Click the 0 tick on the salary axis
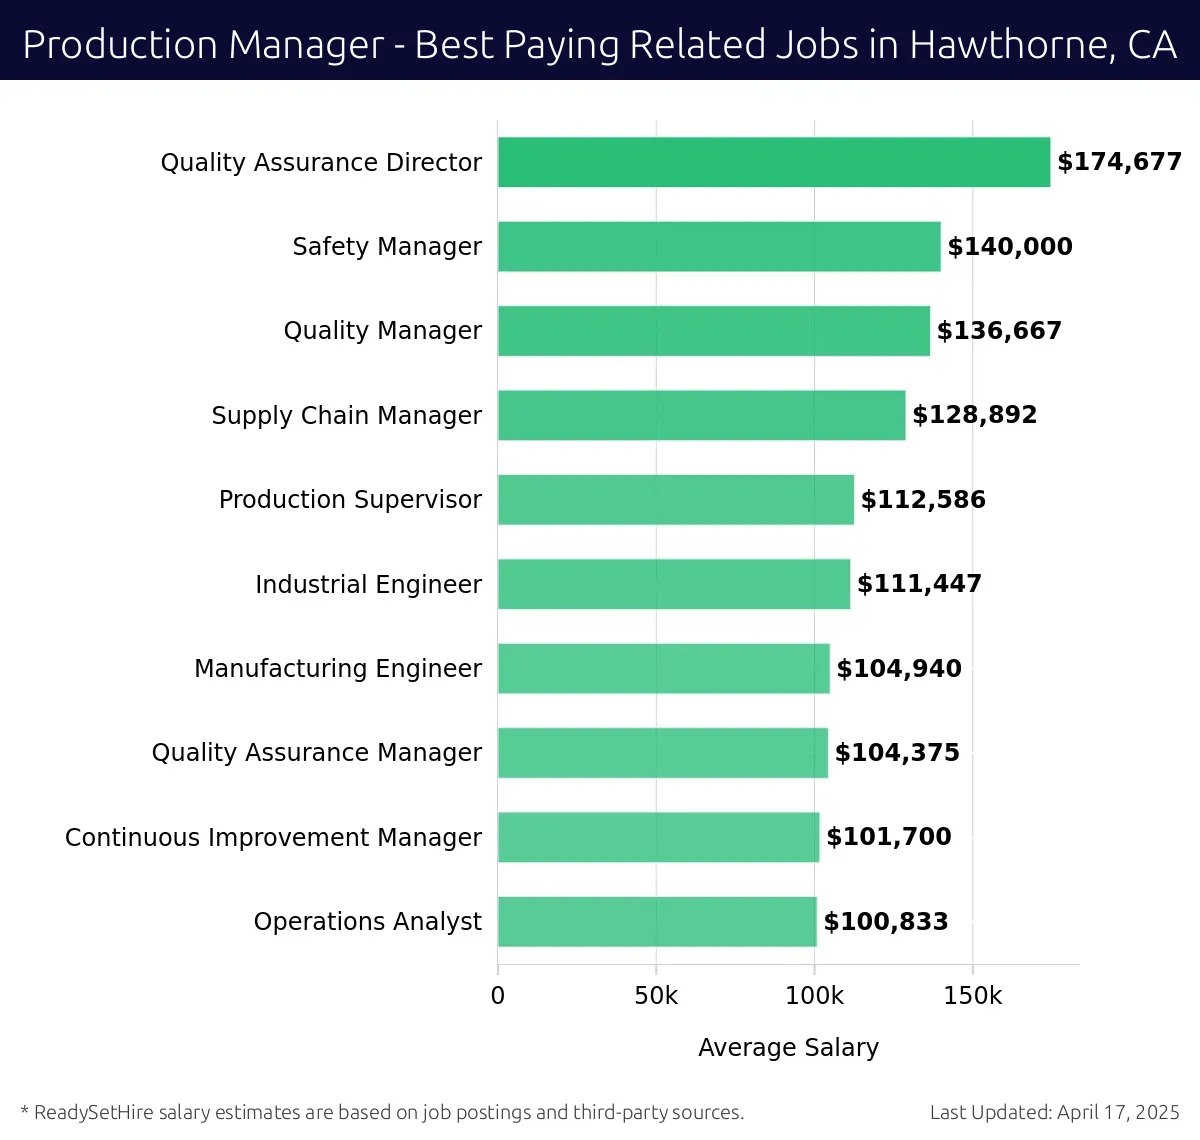Screen dimensions: 1200x1140 [498, 996]
